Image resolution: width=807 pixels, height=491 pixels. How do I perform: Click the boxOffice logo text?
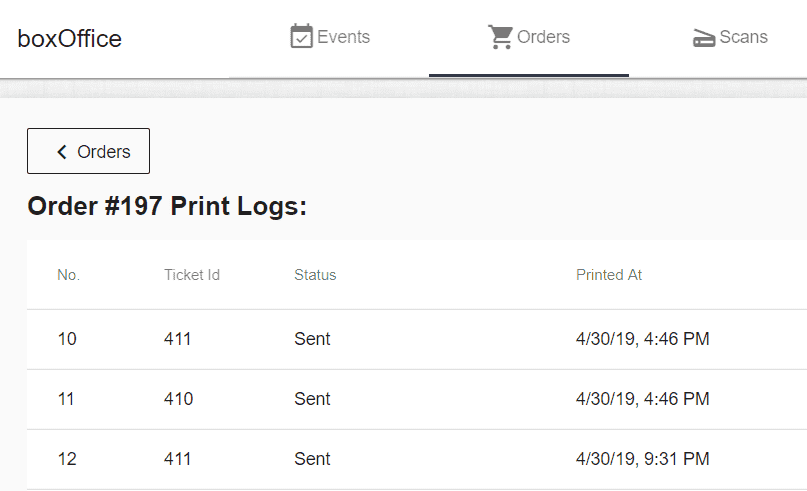click(69, 39)
